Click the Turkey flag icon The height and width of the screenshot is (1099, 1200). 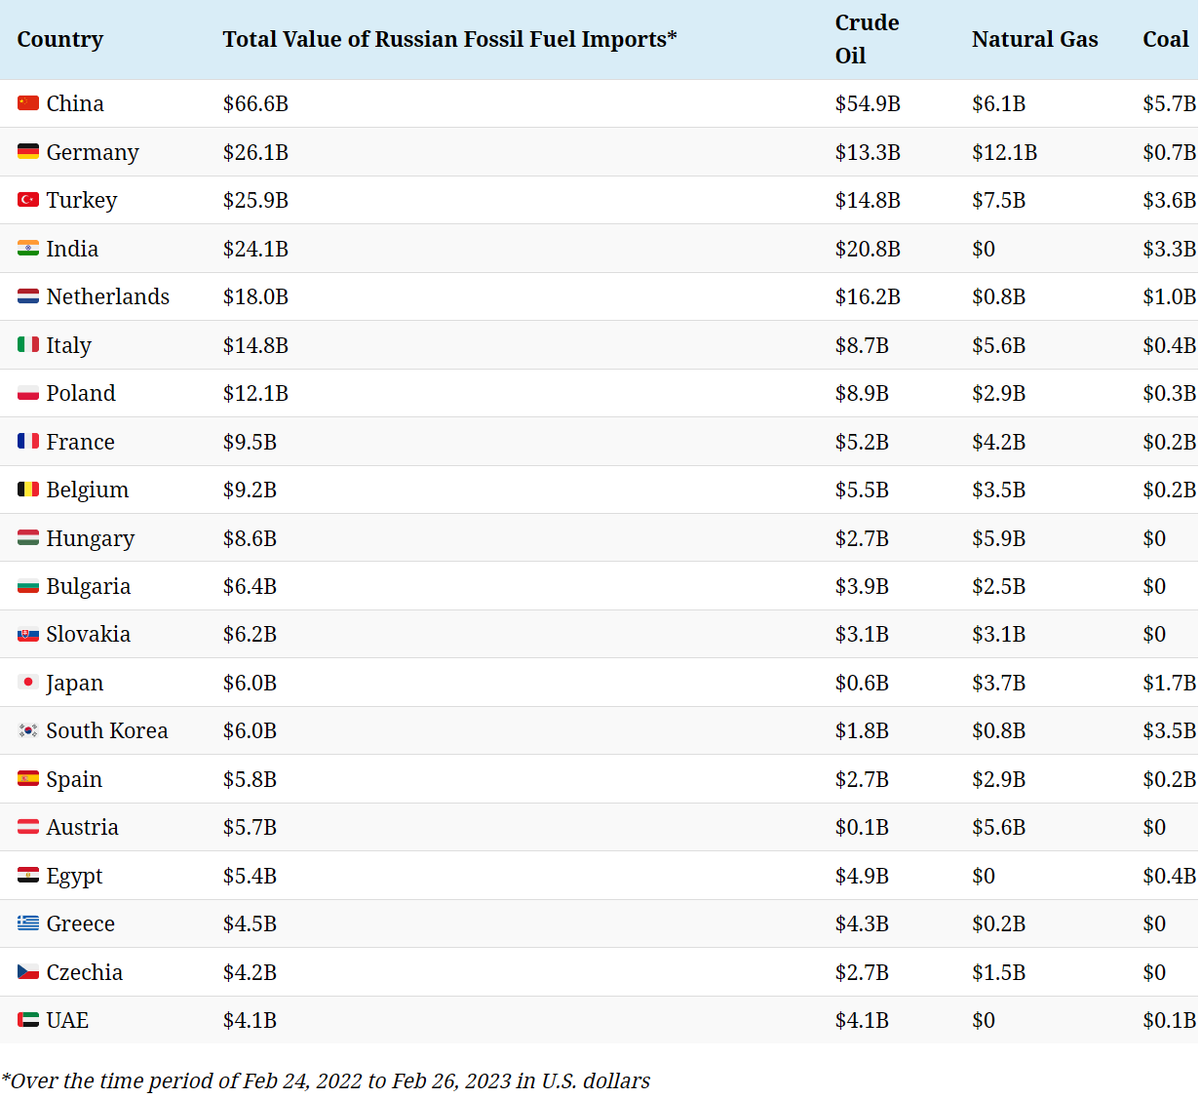(x=28, y=200)
